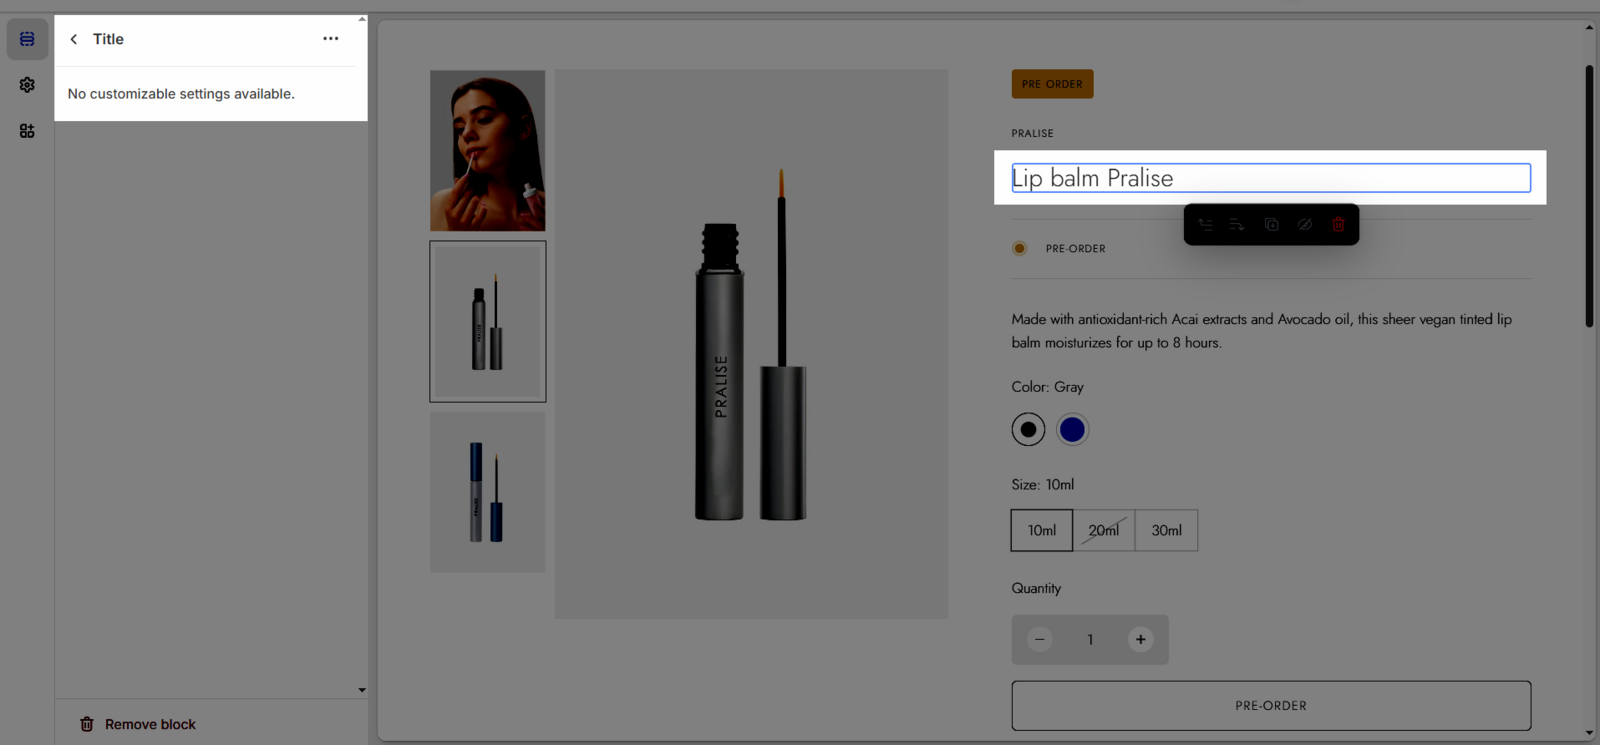1600x745 pixels.
Task: Go back from the Title block panel
Action: click(x=74, y=39)
